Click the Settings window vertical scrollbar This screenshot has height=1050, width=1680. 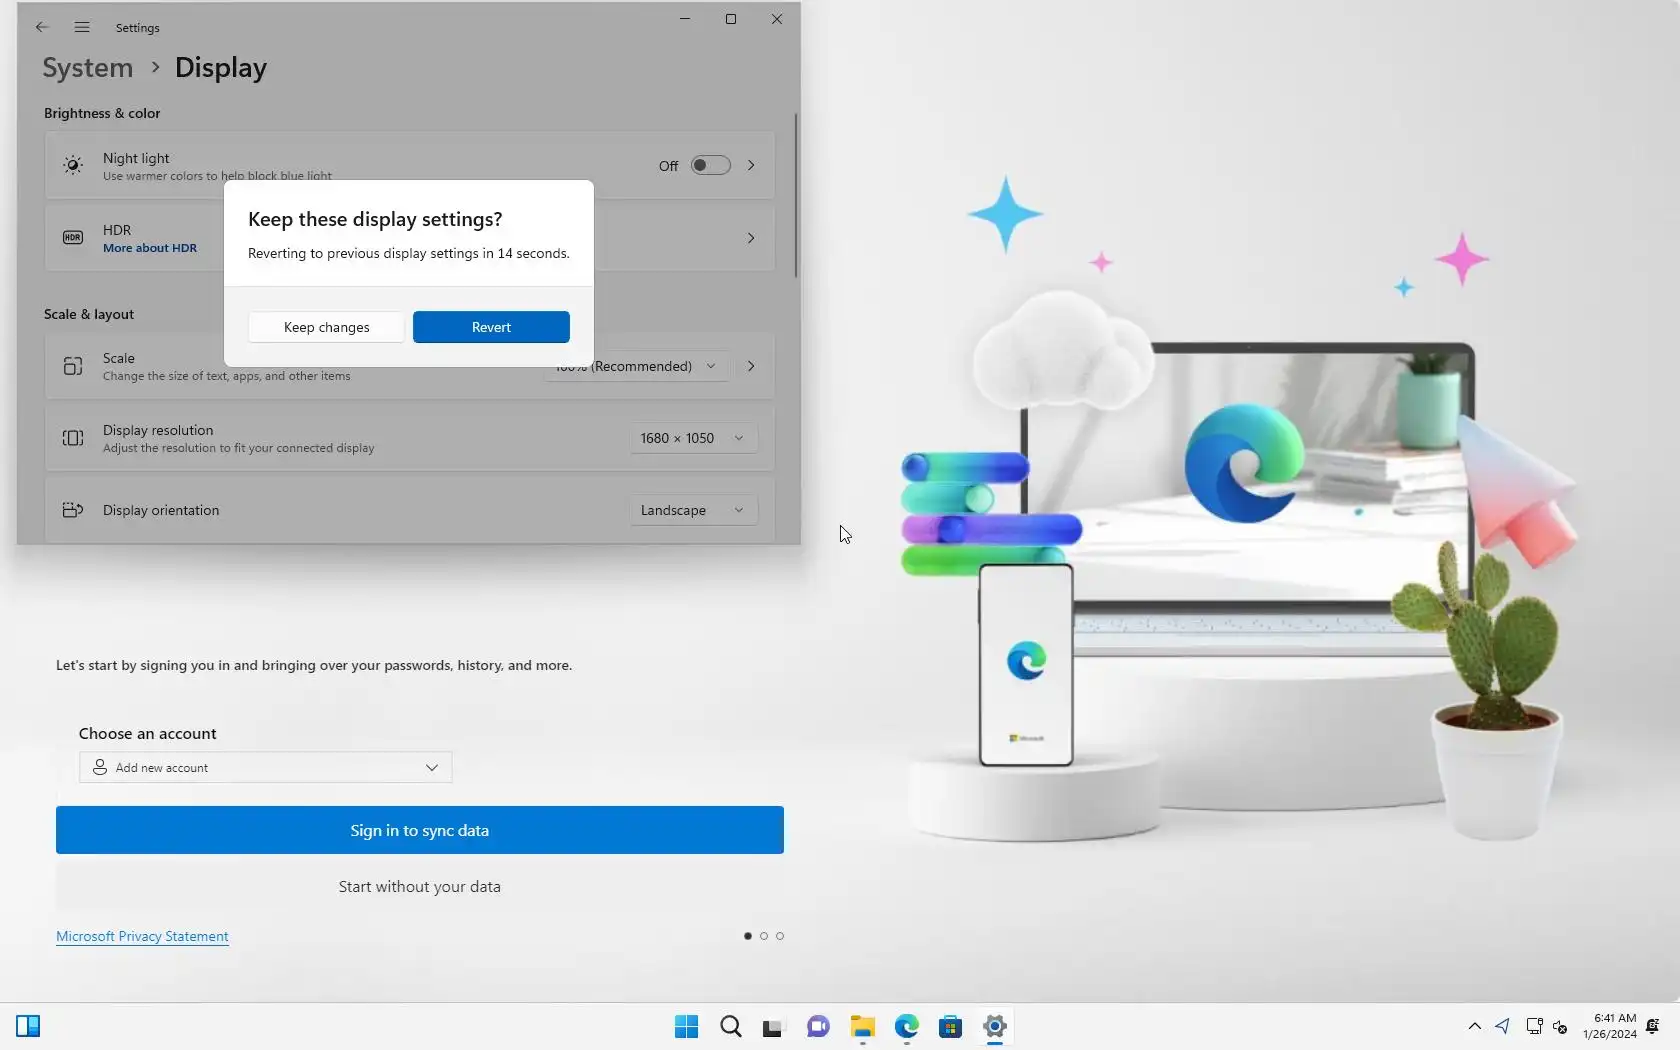pos(796,195)
